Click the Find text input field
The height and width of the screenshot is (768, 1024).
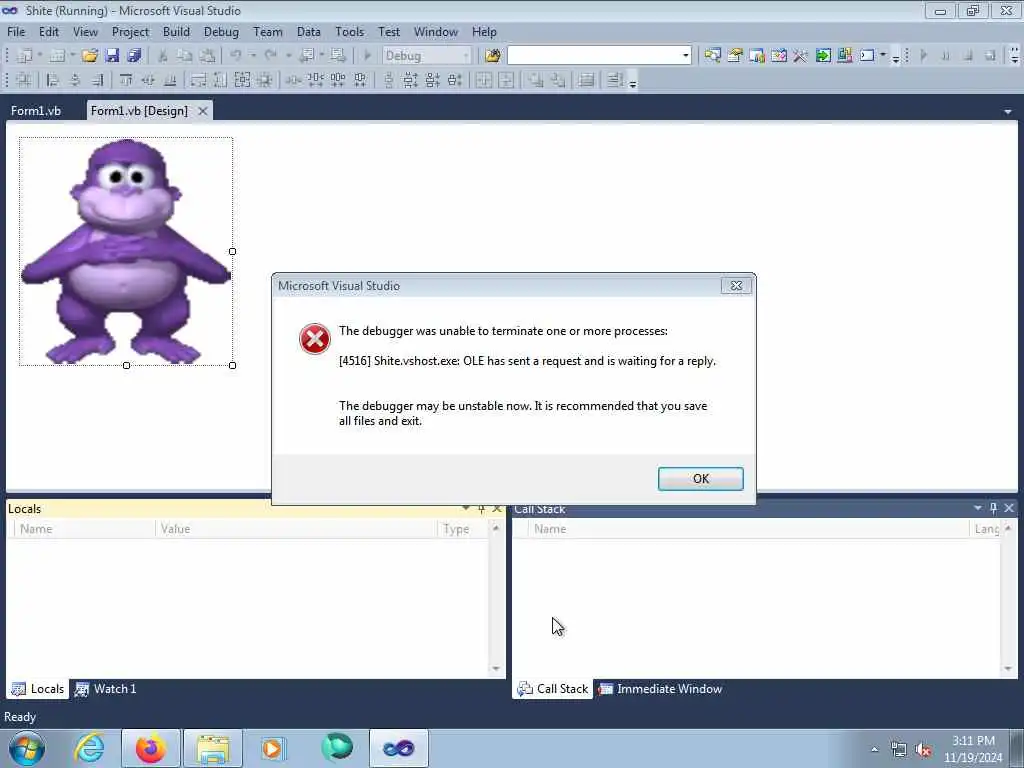tap(594, 56)
